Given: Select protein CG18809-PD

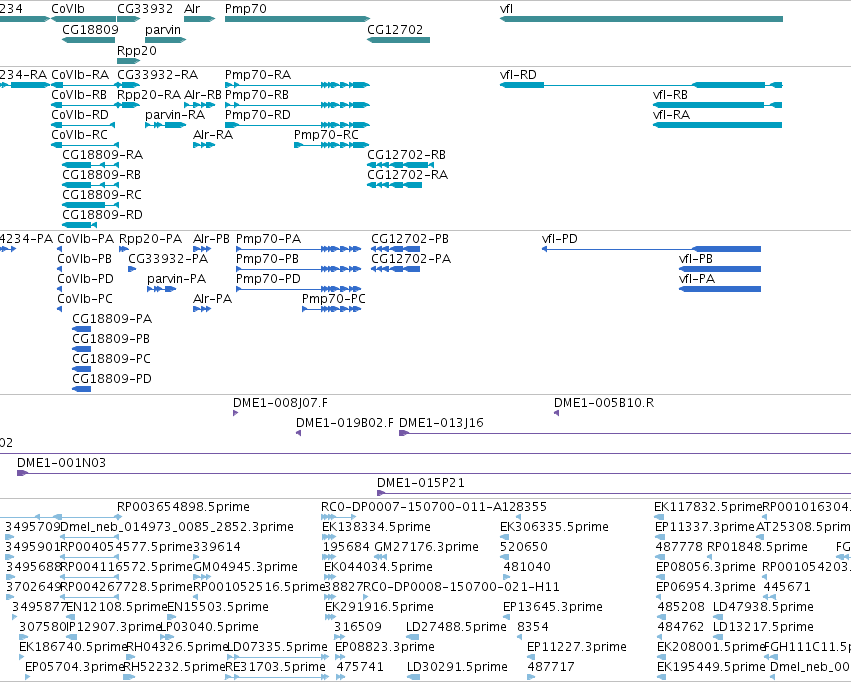Looking at the screenshot, I should 81,389.
